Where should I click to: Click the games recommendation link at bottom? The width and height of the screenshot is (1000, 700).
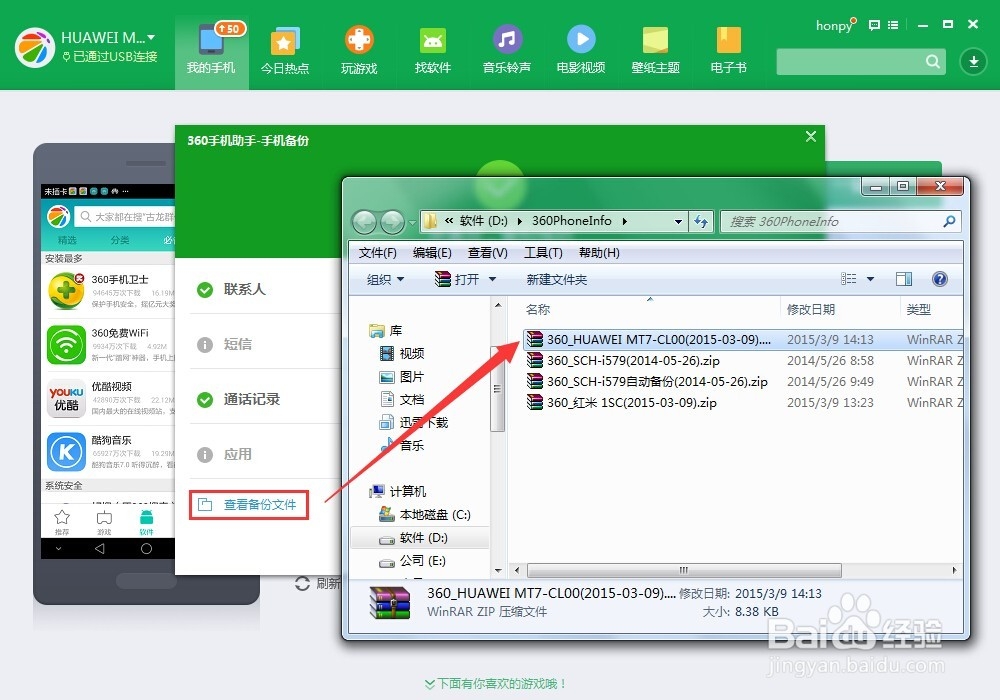click(x=496, y=683)
